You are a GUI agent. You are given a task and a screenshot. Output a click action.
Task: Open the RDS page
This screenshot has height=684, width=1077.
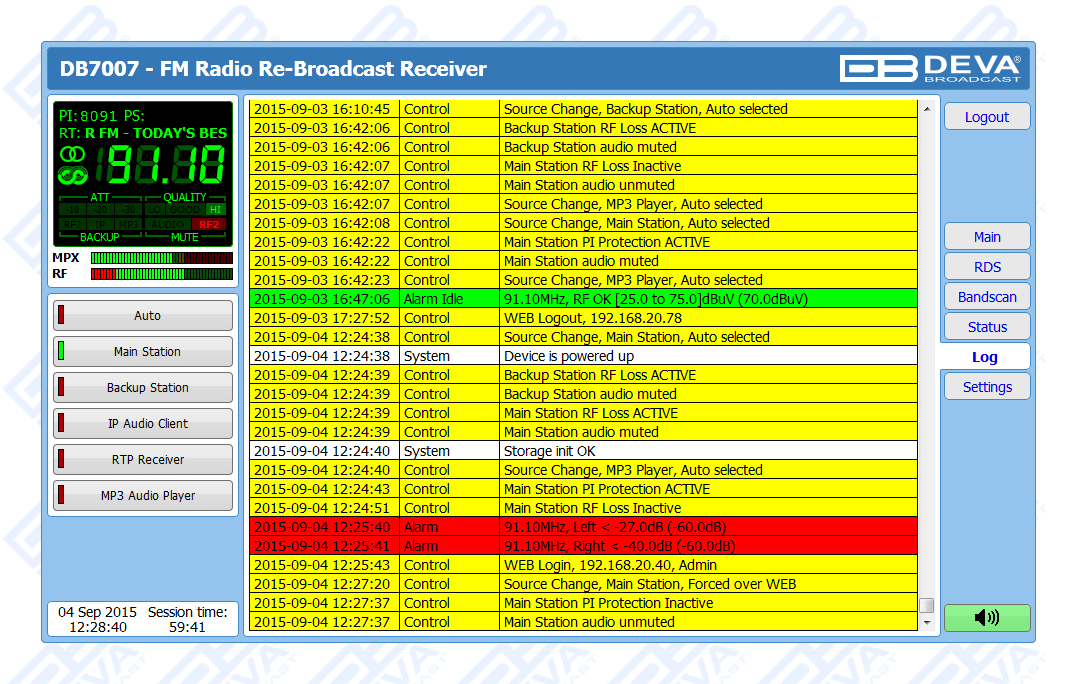tap(986, 267)
